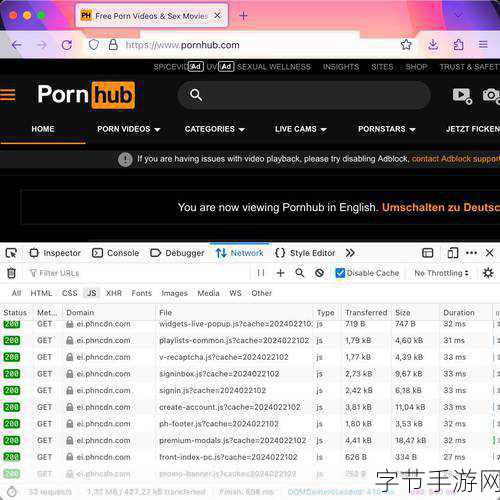Go back with the browser back arrow
500x500 pixels.
pyautogui.click(x=16, y=45)
